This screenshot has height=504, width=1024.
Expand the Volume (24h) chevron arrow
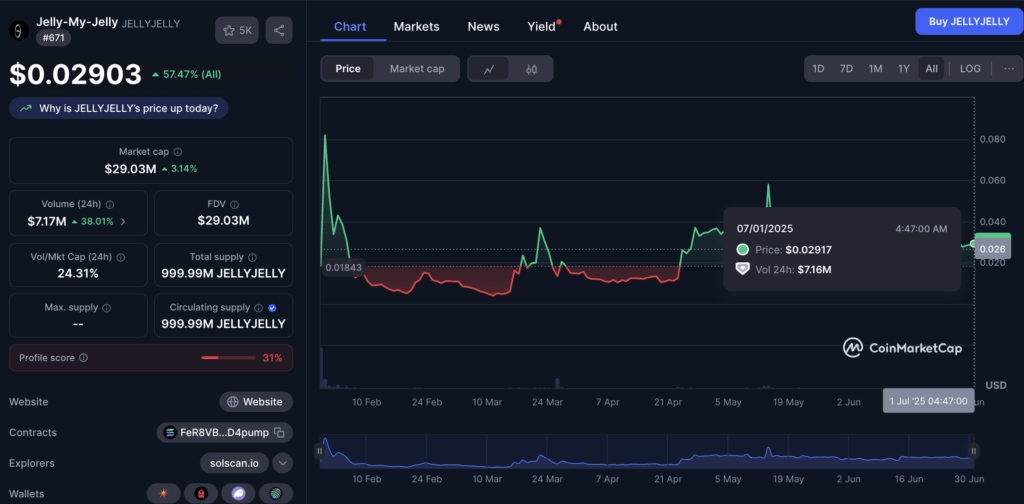point(123,221)
